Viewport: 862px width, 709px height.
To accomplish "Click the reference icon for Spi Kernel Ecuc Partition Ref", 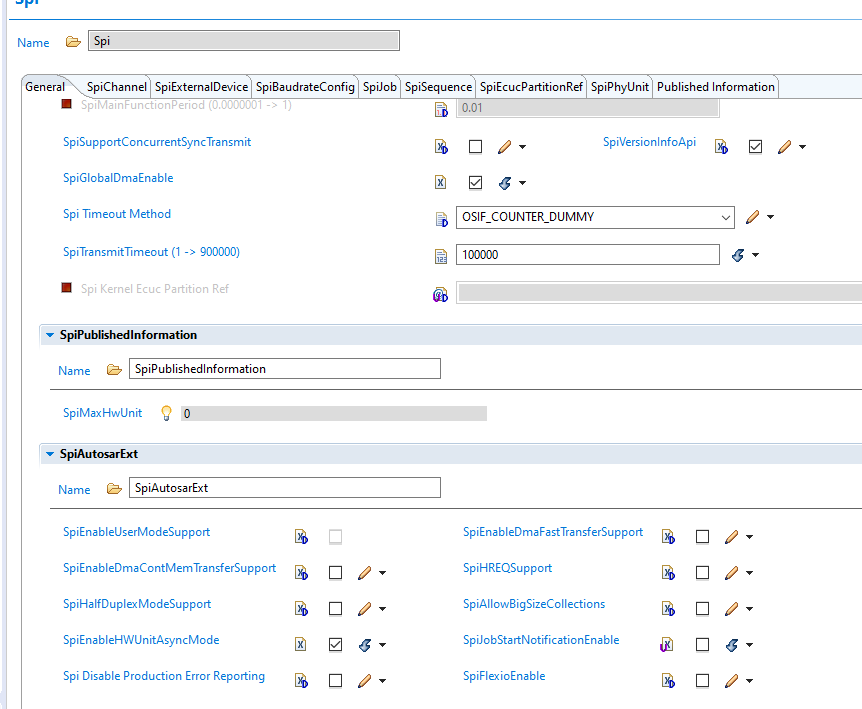I will [x=440, y=295].
